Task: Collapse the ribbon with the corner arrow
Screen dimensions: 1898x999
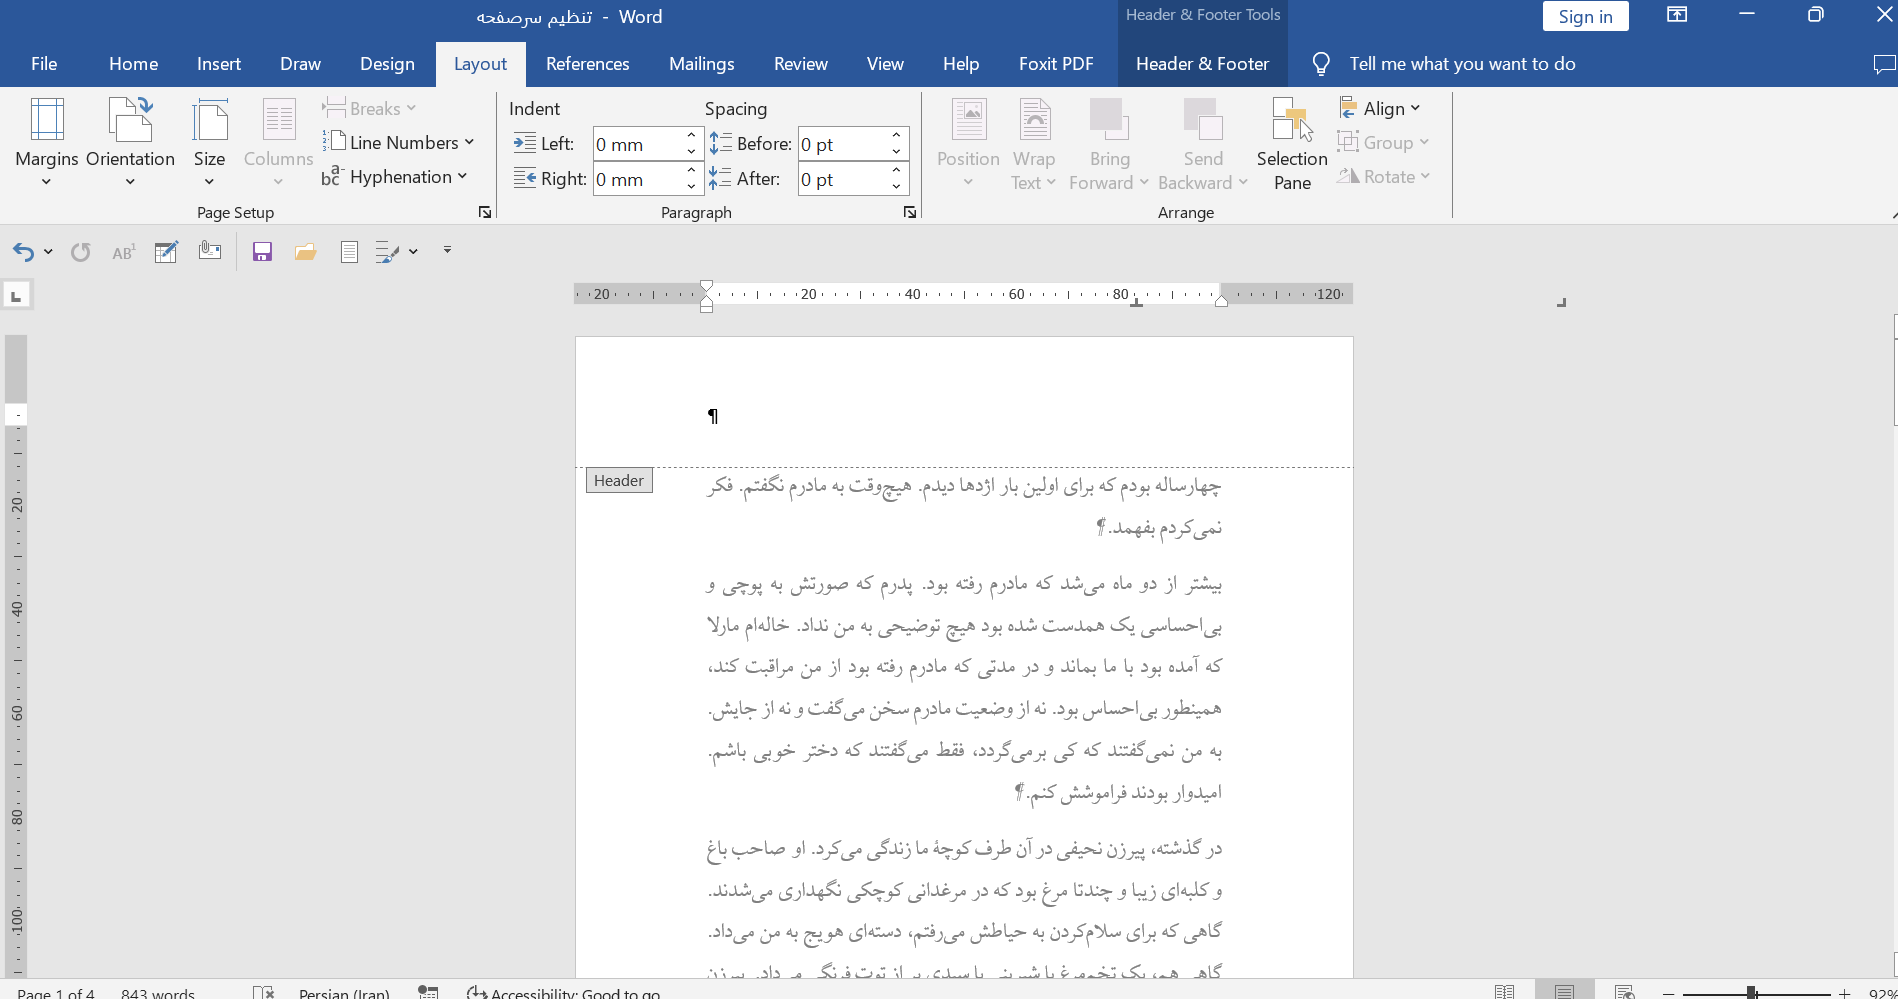Action: [1893, 214]
